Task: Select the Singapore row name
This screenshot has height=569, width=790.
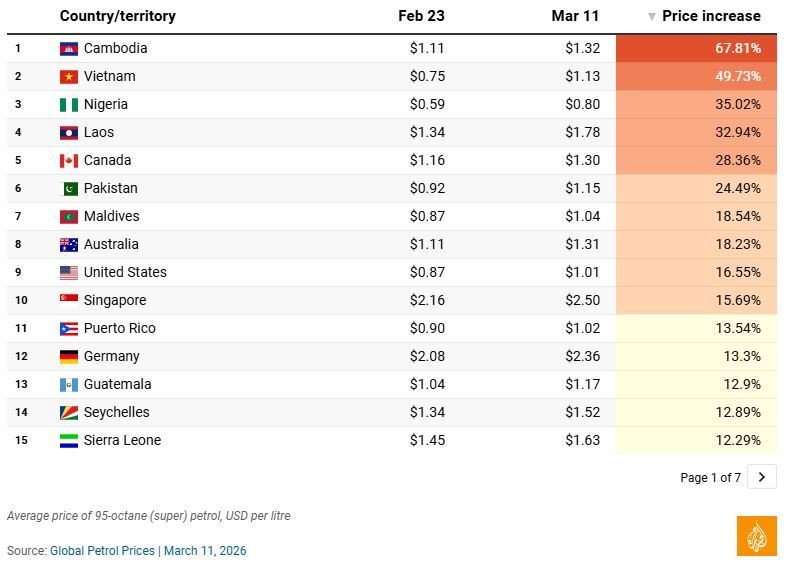Action: click(115, 300)
